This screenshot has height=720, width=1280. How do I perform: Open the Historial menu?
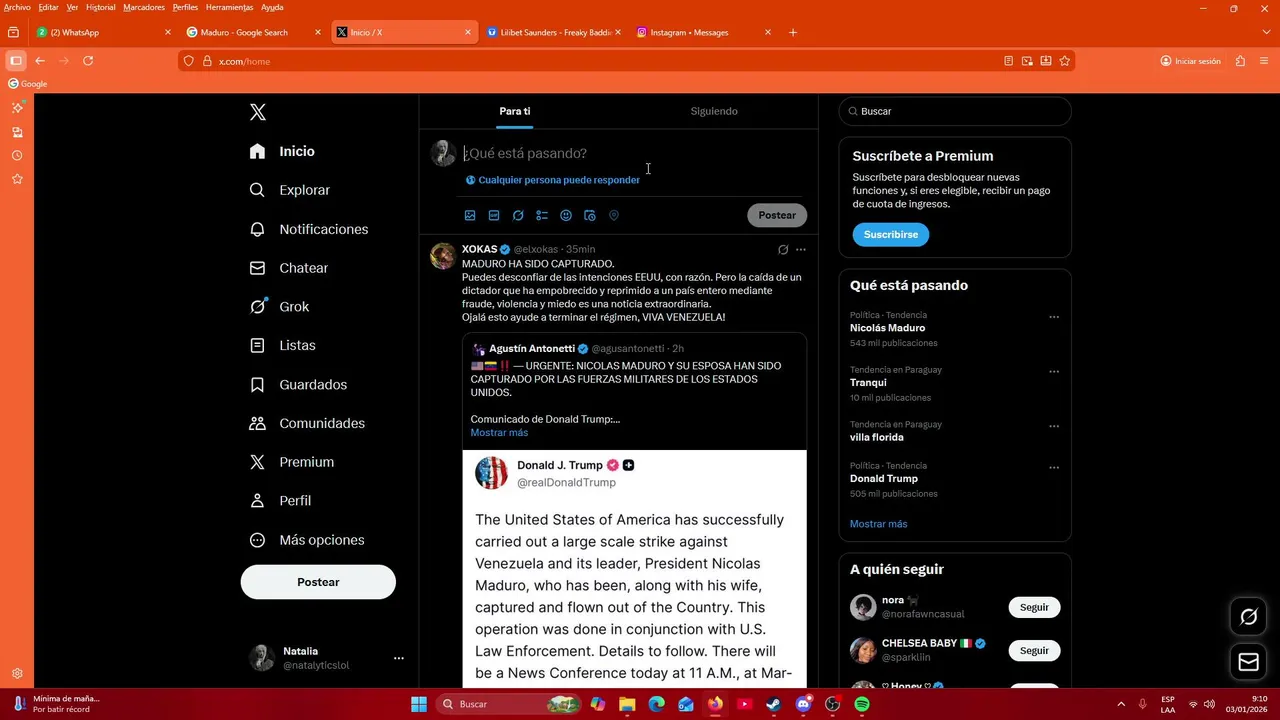click(x=100, y=7)
